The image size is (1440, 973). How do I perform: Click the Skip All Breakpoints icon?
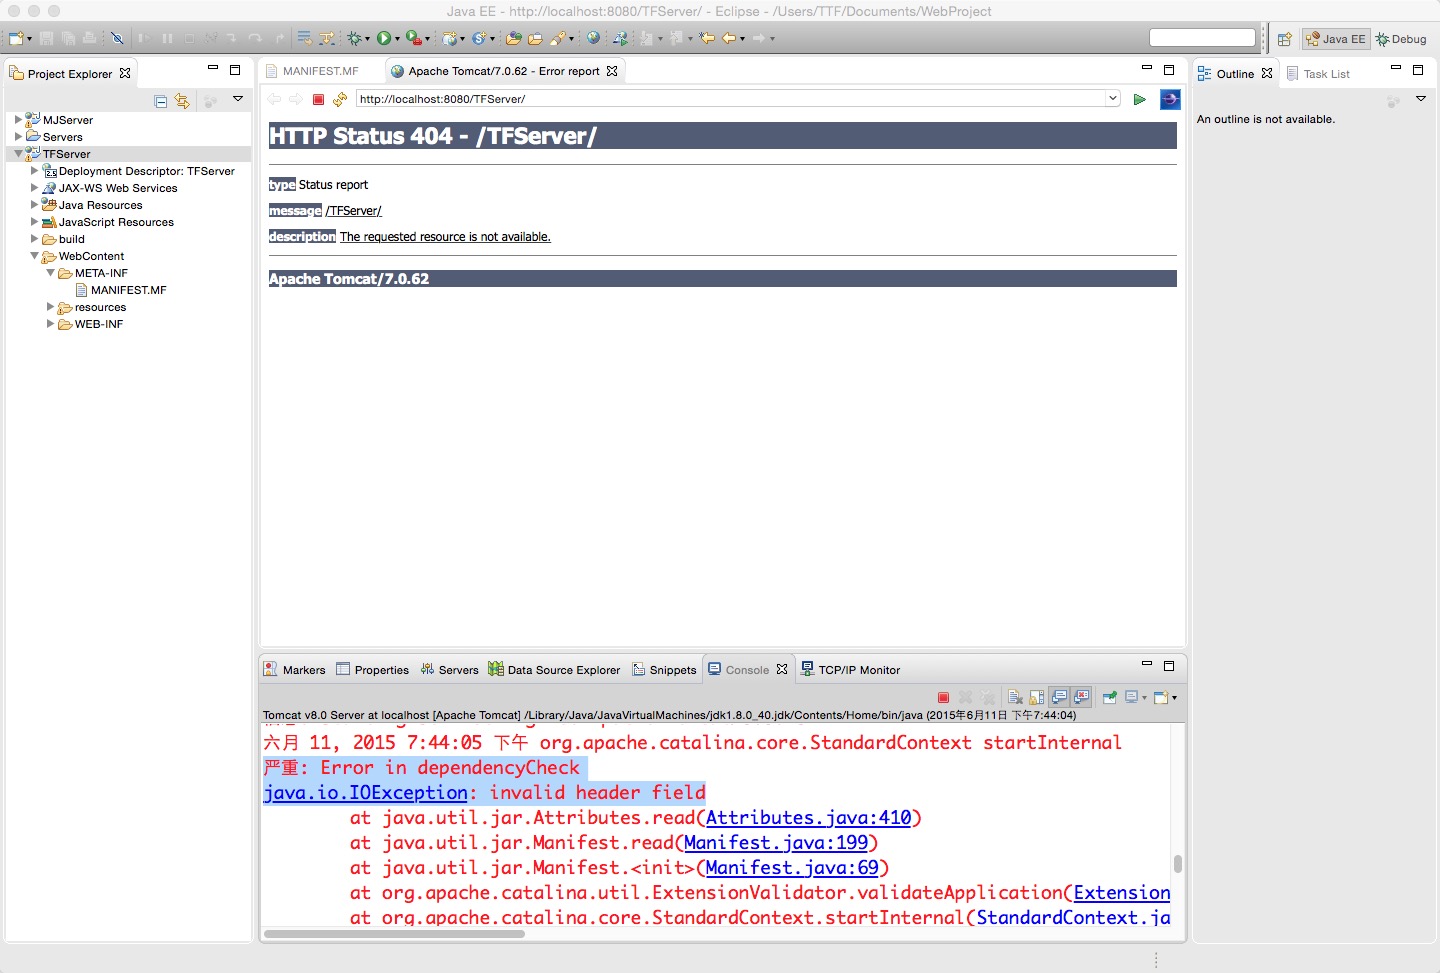[117, 39]
